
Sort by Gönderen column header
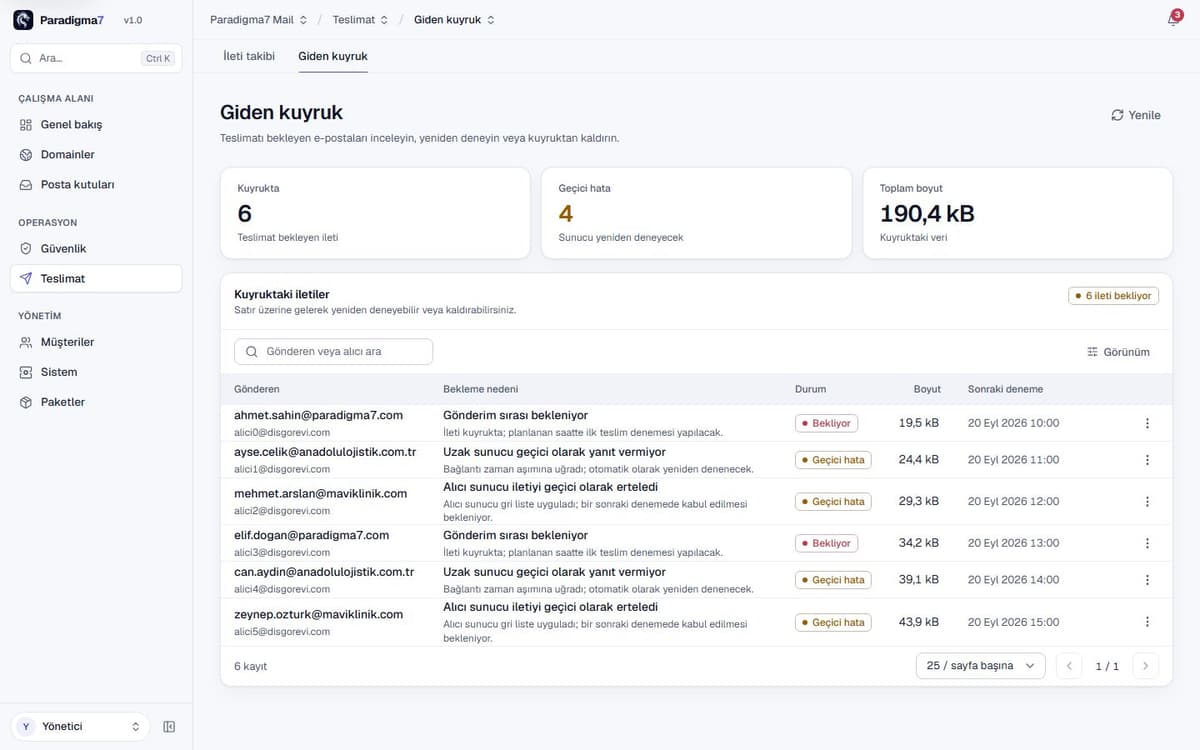click(x=257, y=389)
